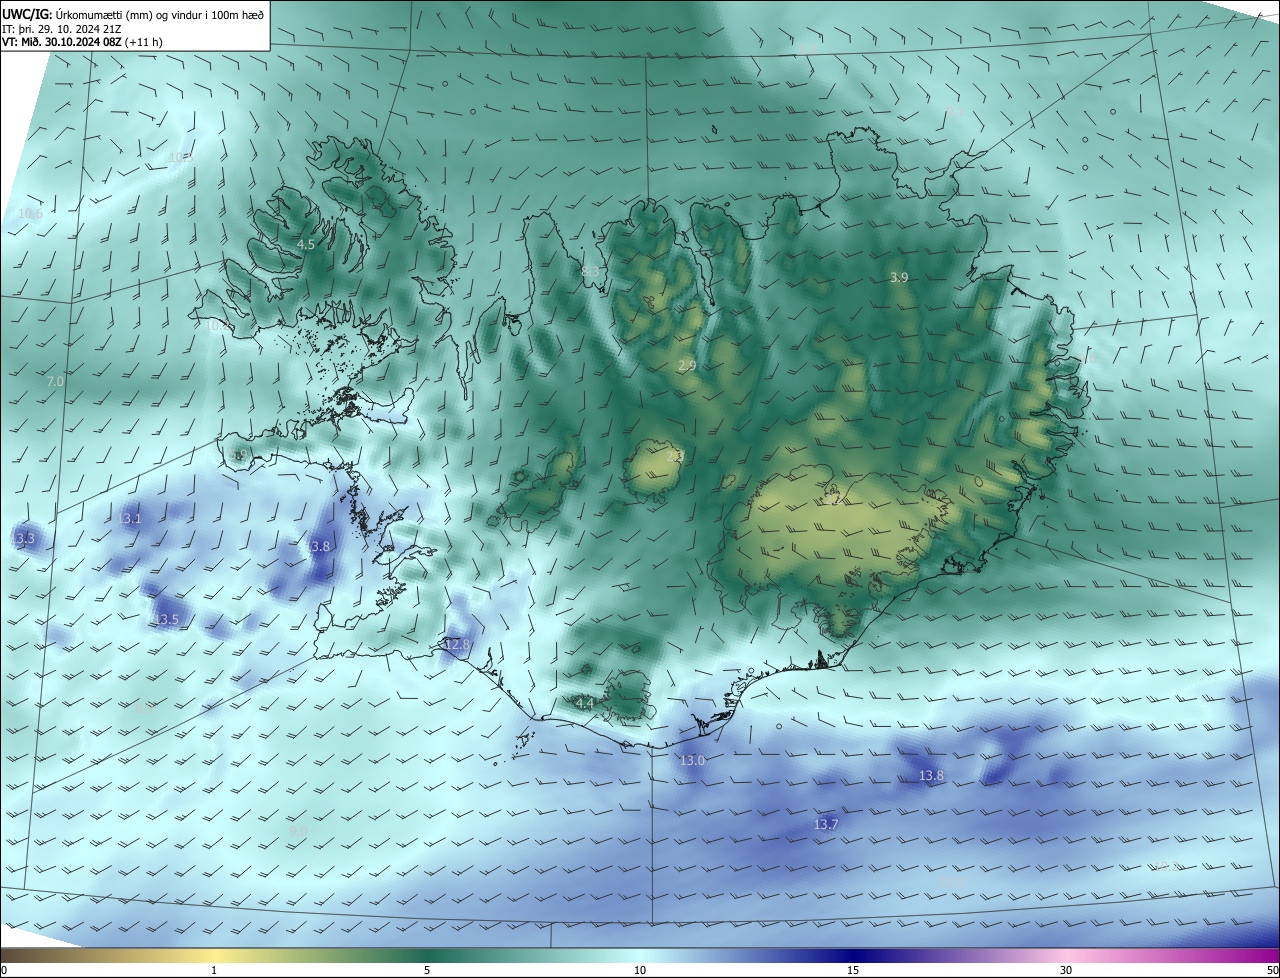Click the 13.7 value over the southern sea

coord(826,825)
